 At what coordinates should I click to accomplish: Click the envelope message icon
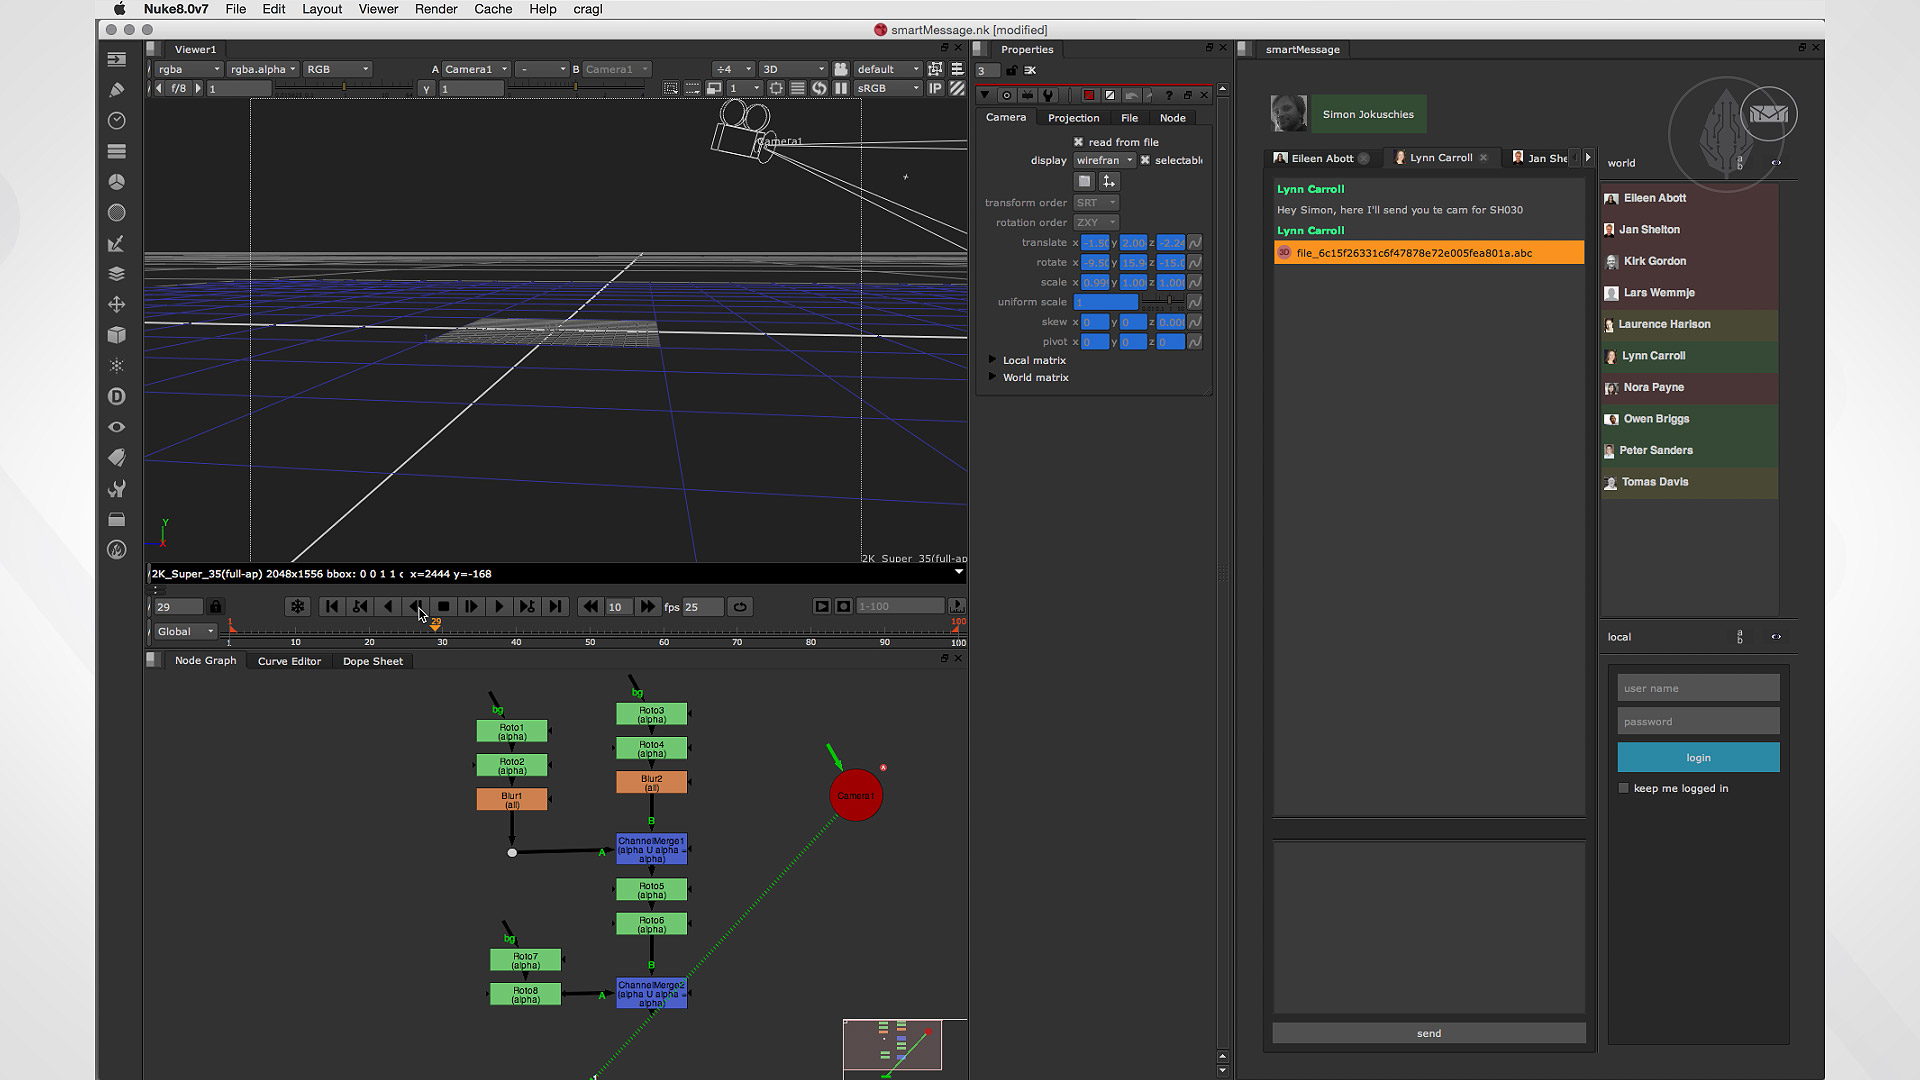point(1768,114)
